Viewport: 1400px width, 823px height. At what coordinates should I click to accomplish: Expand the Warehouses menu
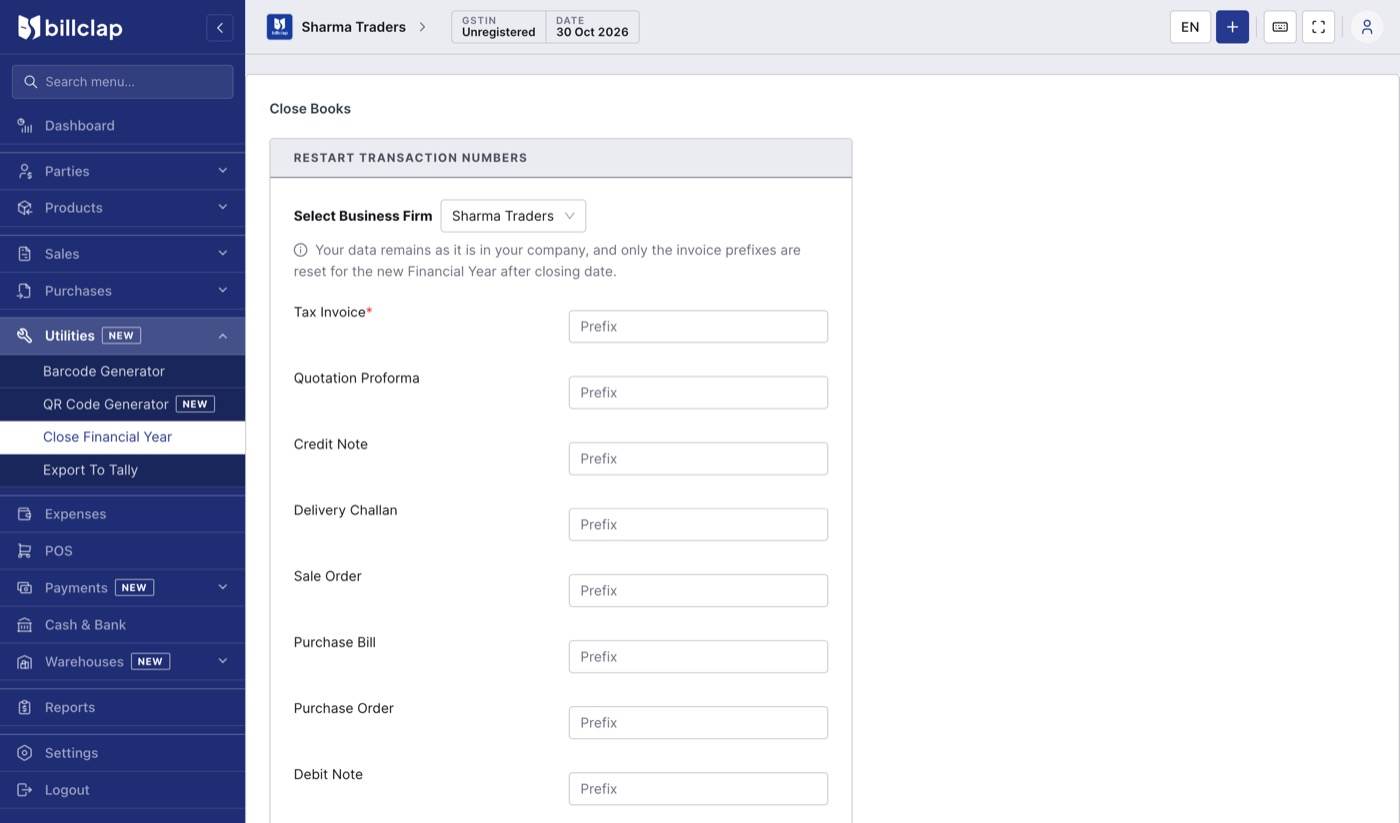pyautogui.click(x=122, y=662)
